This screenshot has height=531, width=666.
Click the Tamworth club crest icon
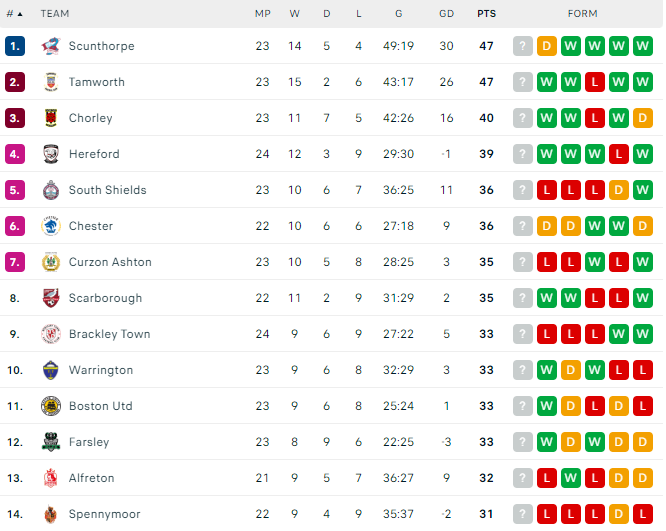[51, 82]
